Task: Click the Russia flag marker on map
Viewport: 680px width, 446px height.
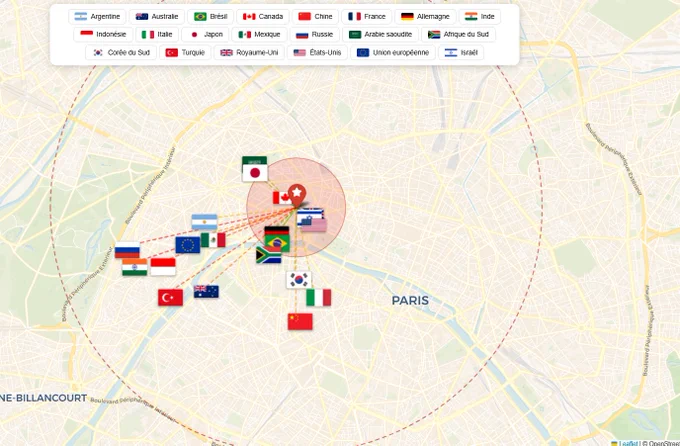Action: coord(127,250)
